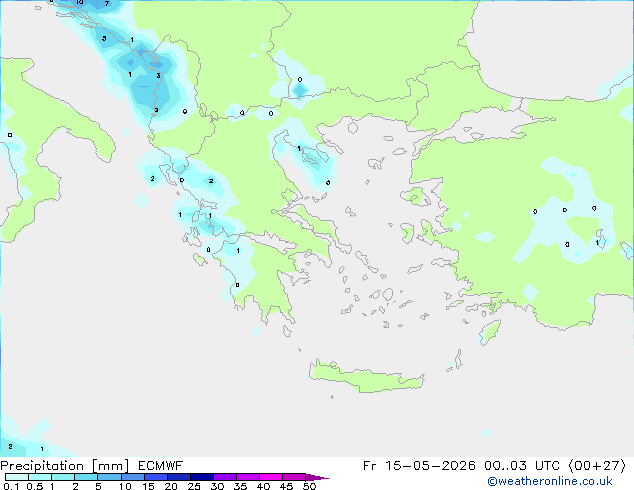Click the '15' legend scale label
The height and width of the screenshot is (490, 634).
coord(148,486)
